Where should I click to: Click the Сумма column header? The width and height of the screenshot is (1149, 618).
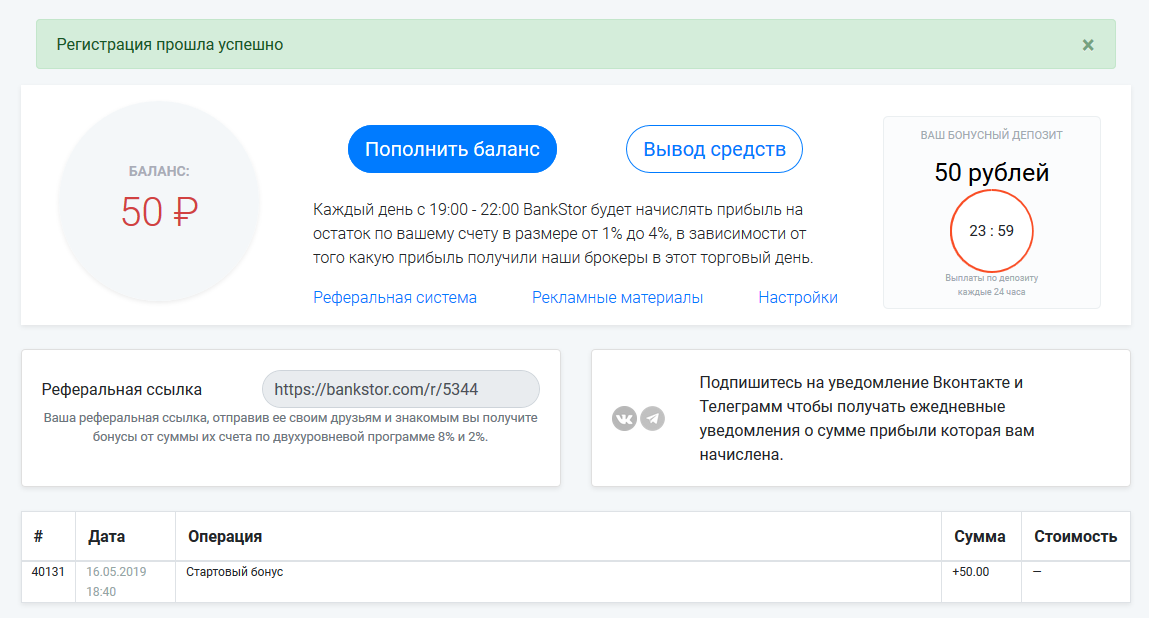(x=980, y=537)
